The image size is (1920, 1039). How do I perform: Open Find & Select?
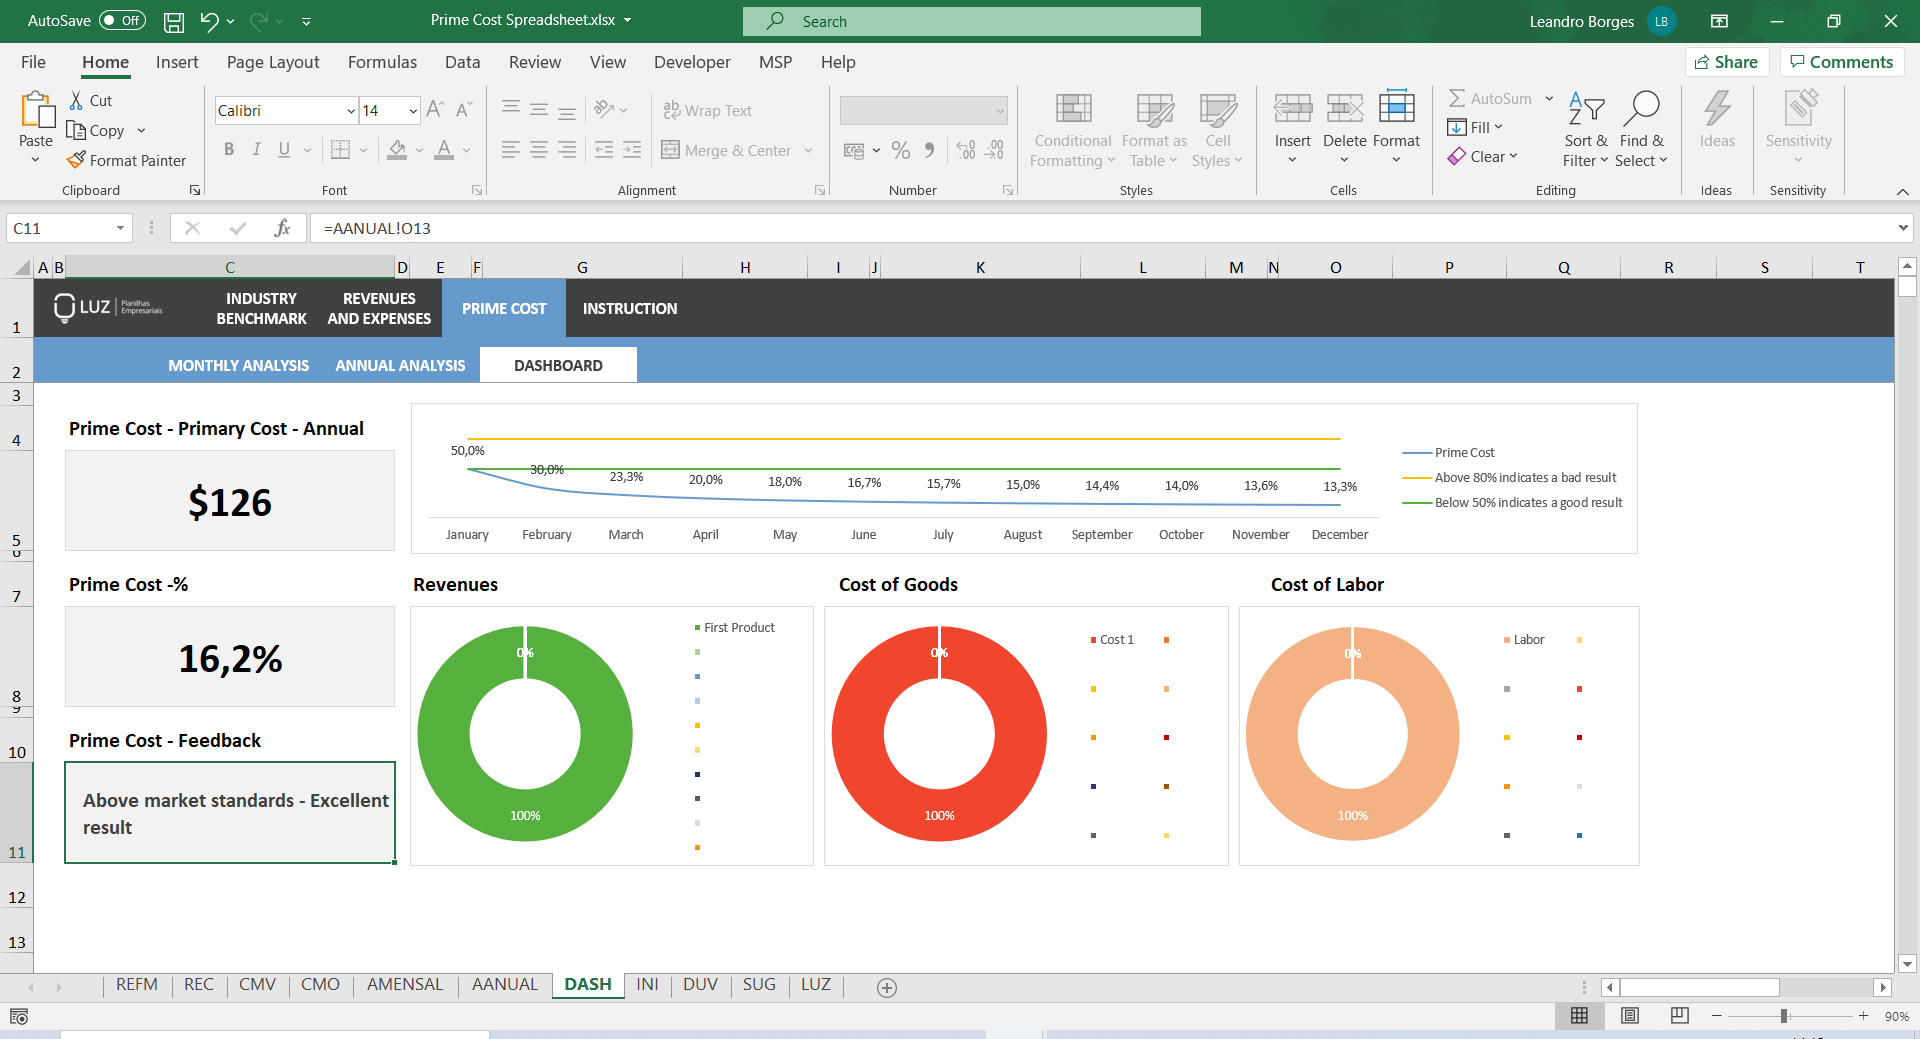[1642, 128]
